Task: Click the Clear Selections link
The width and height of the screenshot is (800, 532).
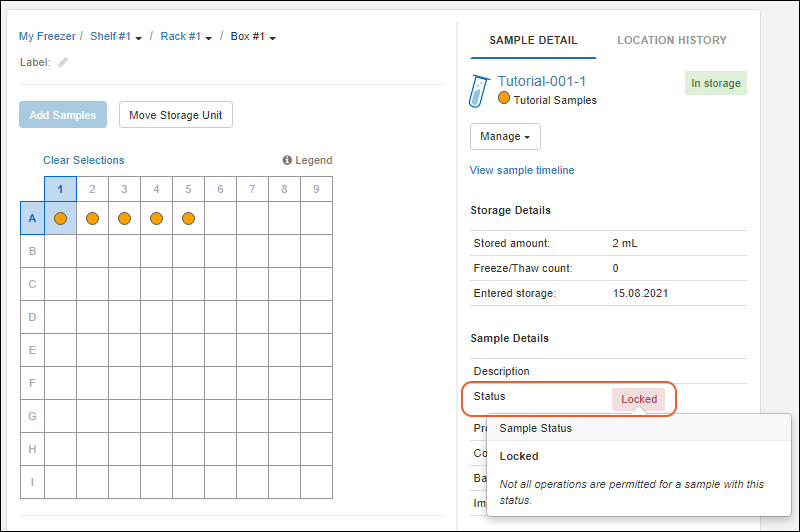Action: 84,160
